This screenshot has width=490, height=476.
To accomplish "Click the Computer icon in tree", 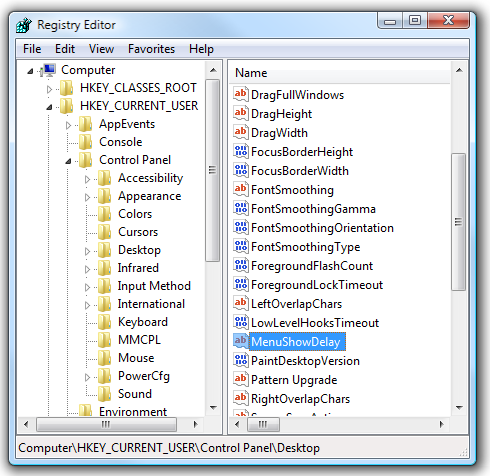I will click(48, 70).
